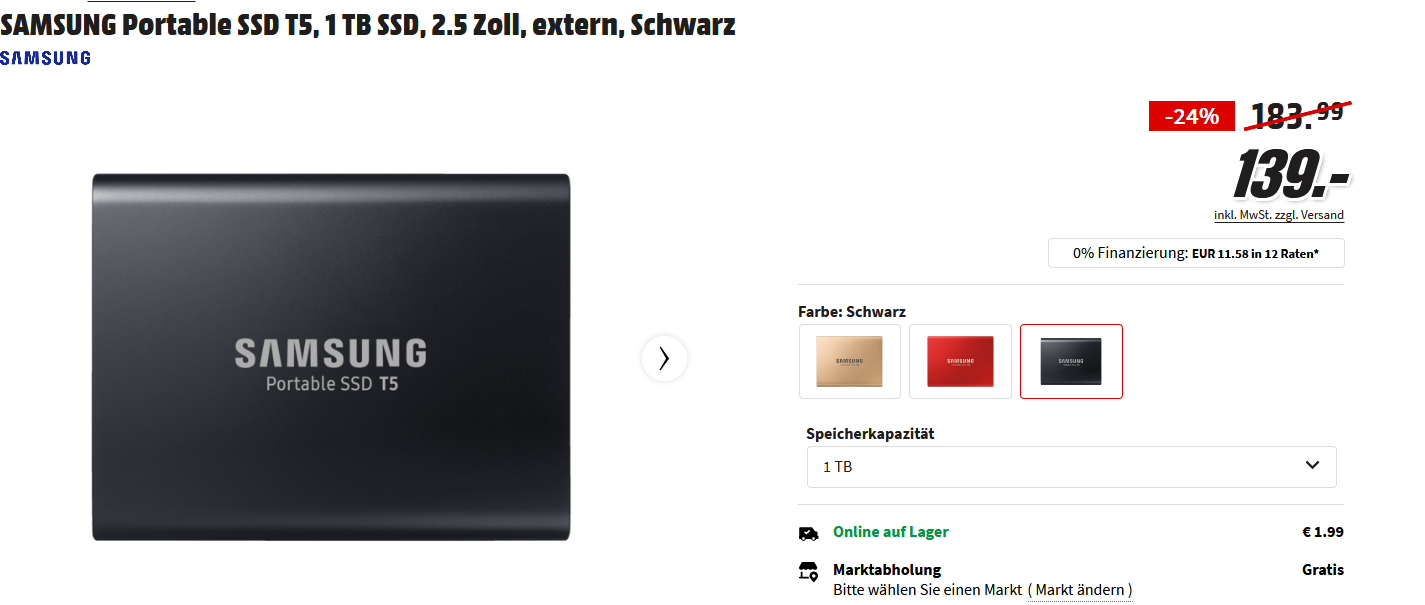Viewport: 1425px width, 605px height.
Task: Click the -24% discount badge
Action: pos(1192,116)
